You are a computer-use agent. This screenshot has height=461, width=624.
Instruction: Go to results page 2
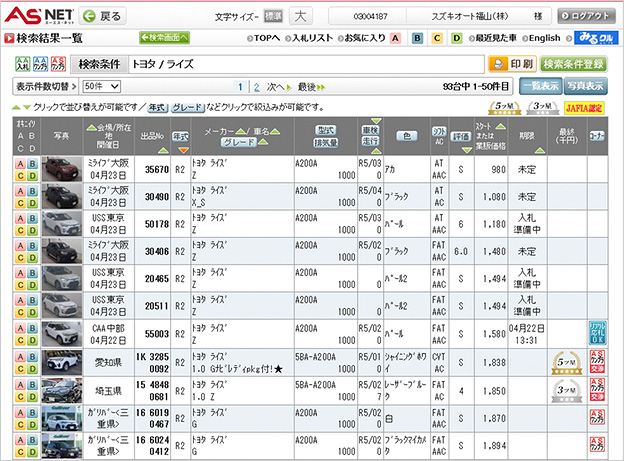256,87
